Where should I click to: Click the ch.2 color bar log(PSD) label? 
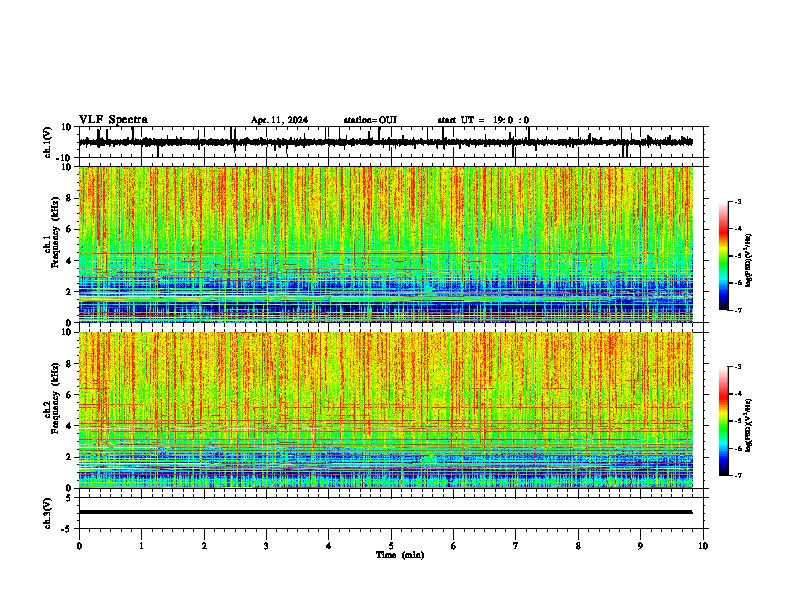click(x=749, y=425)
